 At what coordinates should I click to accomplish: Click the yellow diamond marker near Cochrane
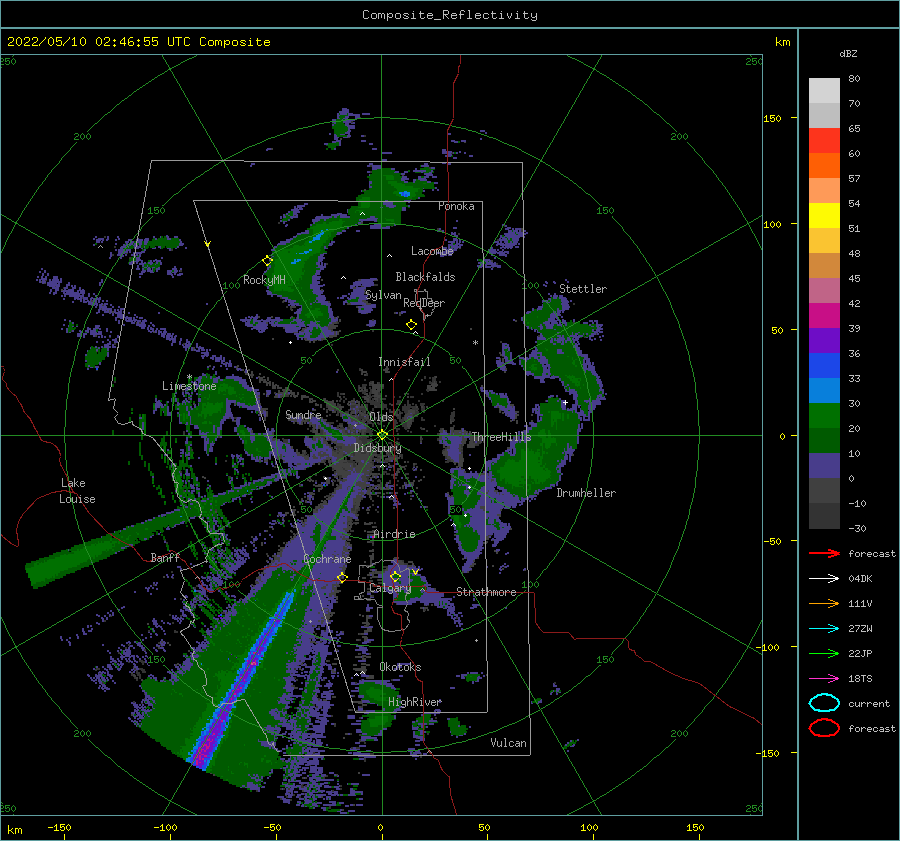click(342, 577)
